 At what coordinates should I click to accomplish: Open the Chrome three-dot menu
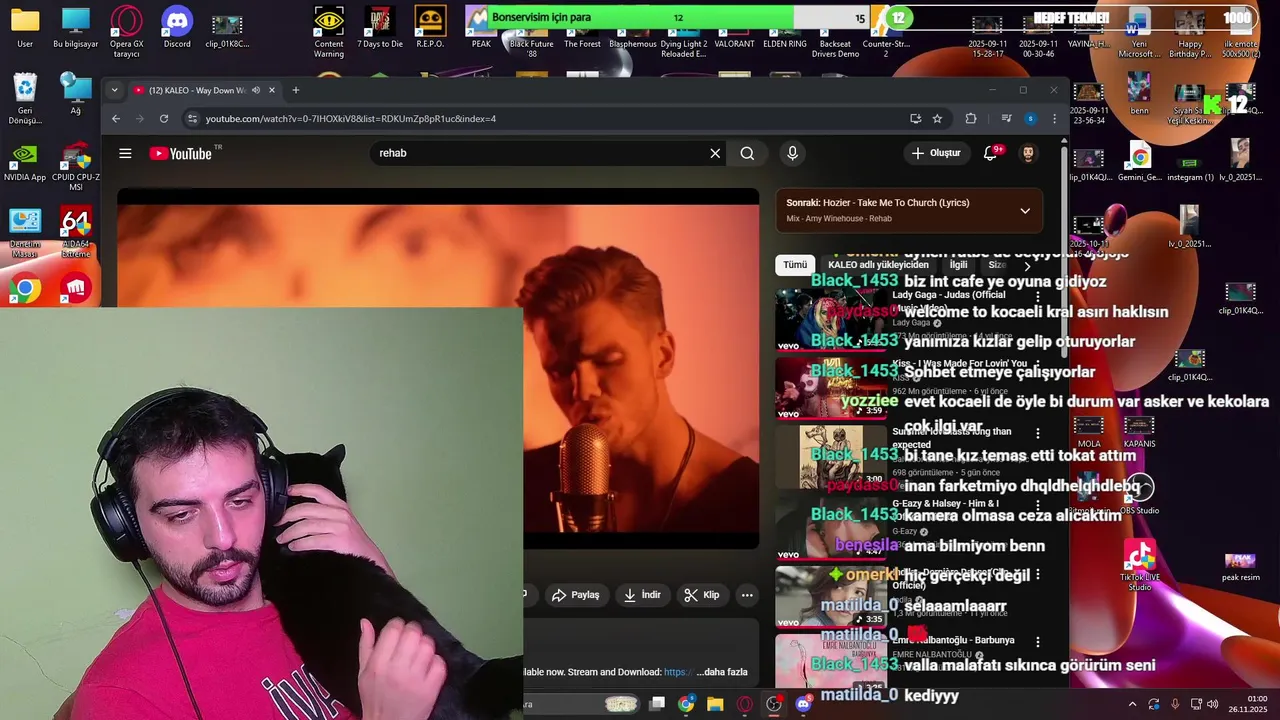coord(1054,118)
